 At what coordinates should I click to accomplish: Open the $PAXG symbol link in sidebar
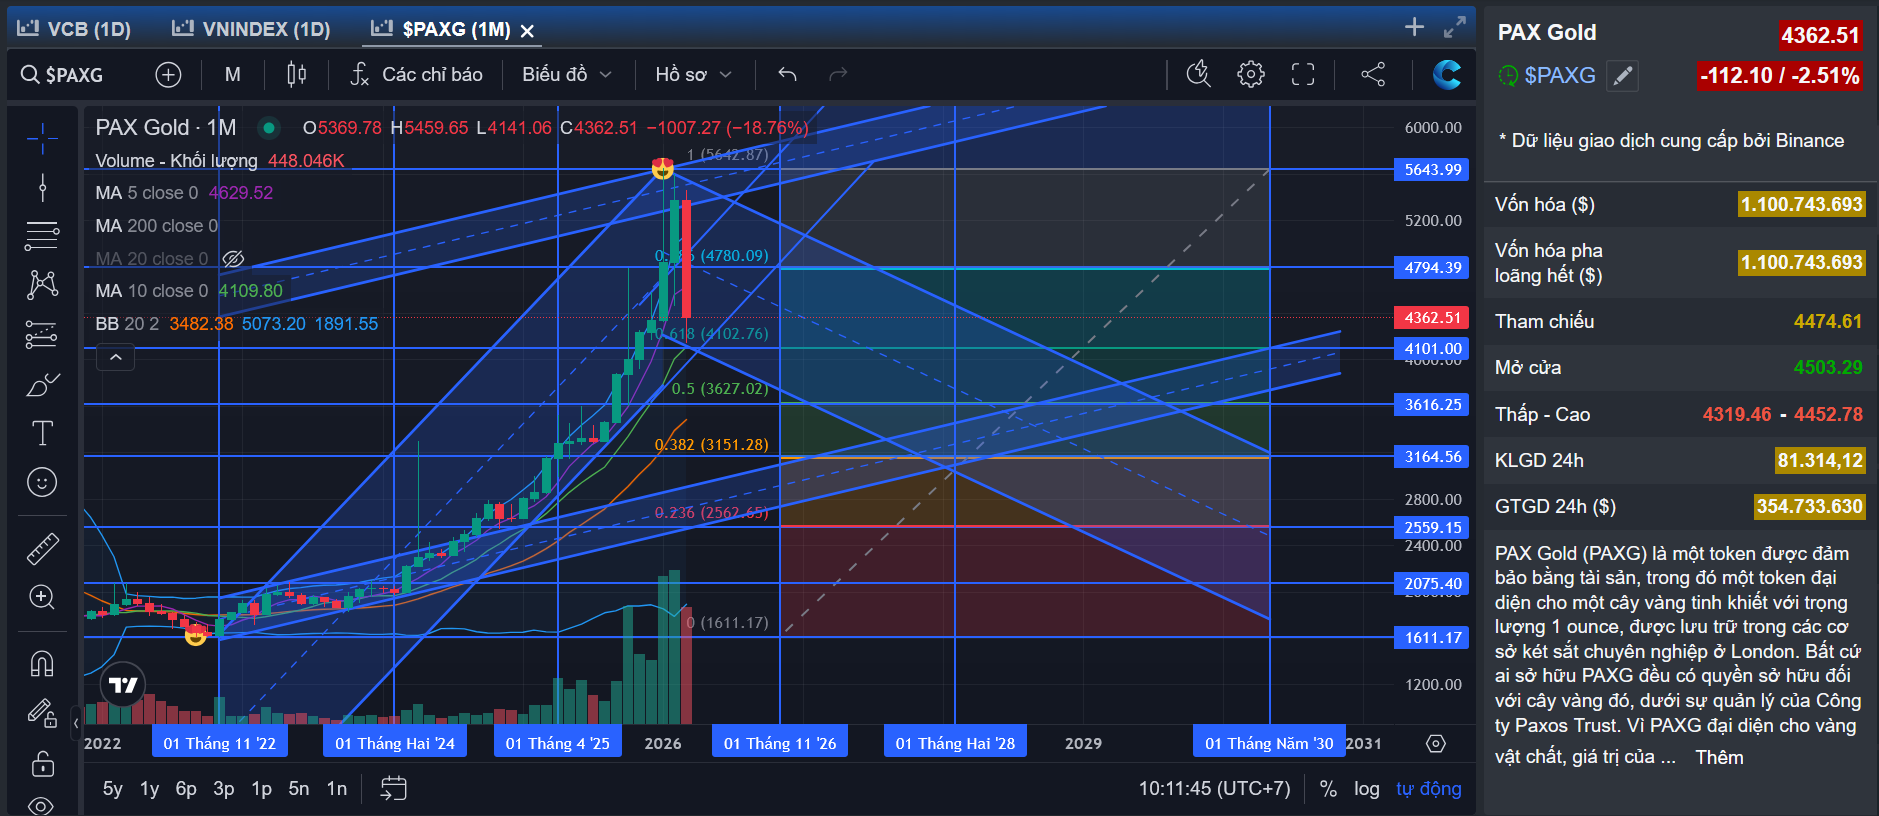tap(1559, 75)
